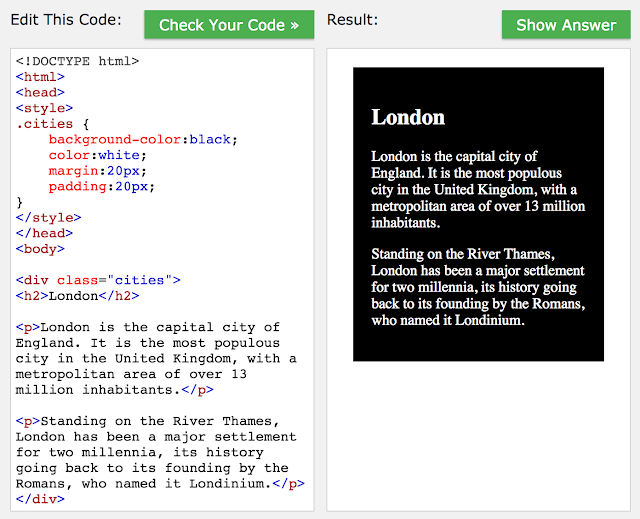Click the London heading in the result

point(408,117)
